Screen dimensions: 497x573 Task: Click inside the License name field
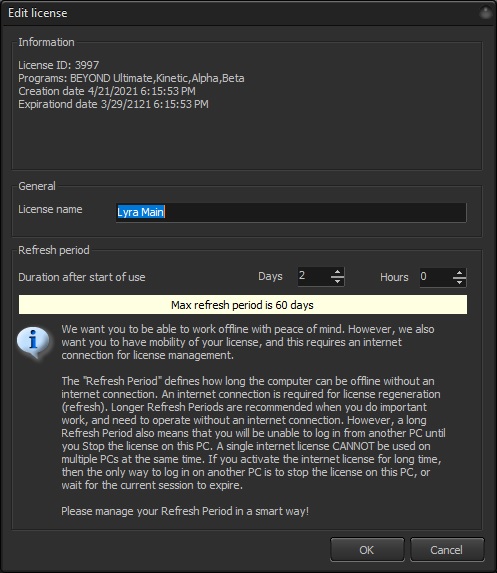pos(291,212)
